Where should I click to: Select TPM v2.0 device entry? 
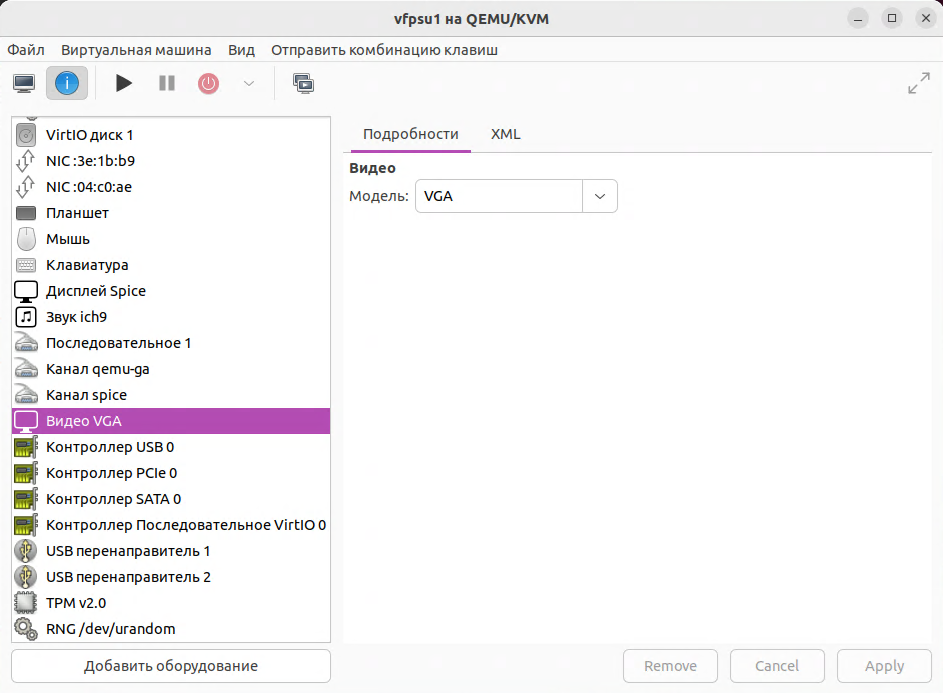click(76, 603)
